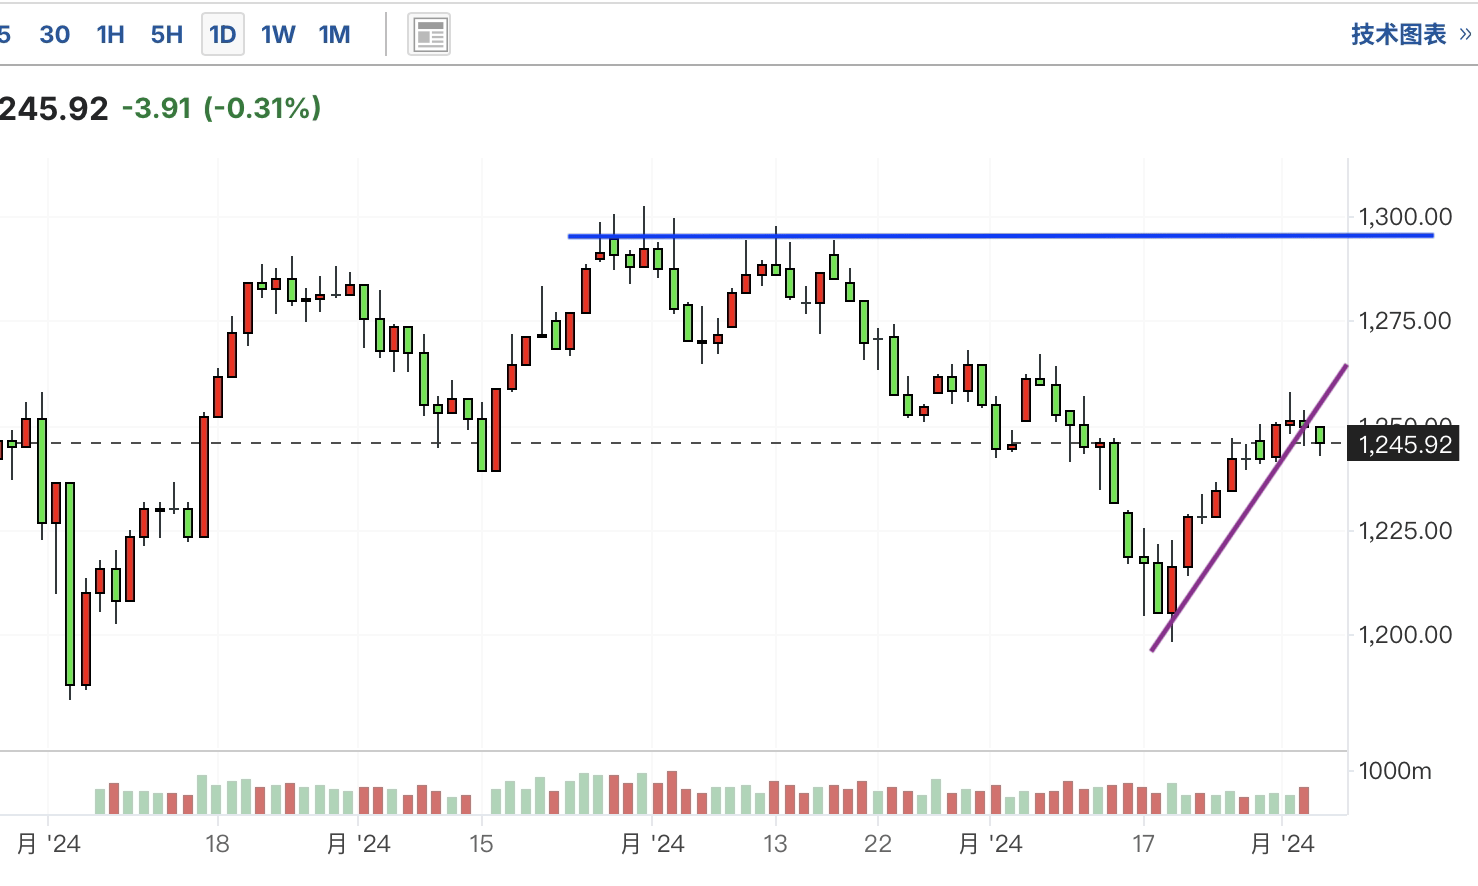Click the current price 245.92 text
This screenshot has height=886, width=1478.
pos(53,108)
